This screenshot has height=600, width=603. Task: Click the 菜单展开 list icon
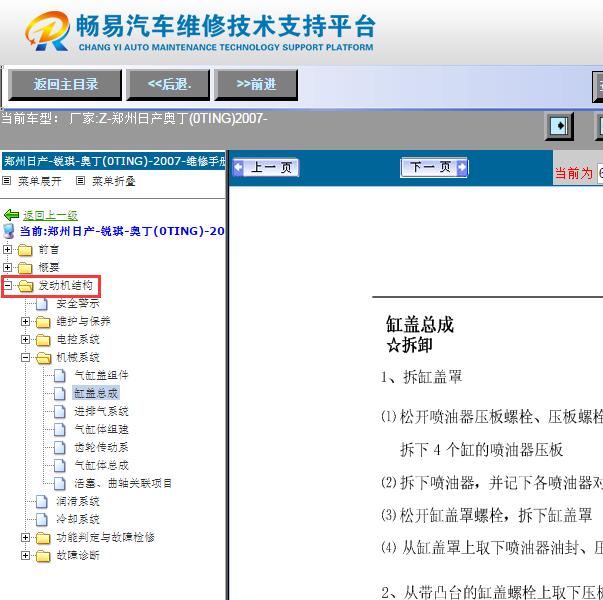click(7, 180)
